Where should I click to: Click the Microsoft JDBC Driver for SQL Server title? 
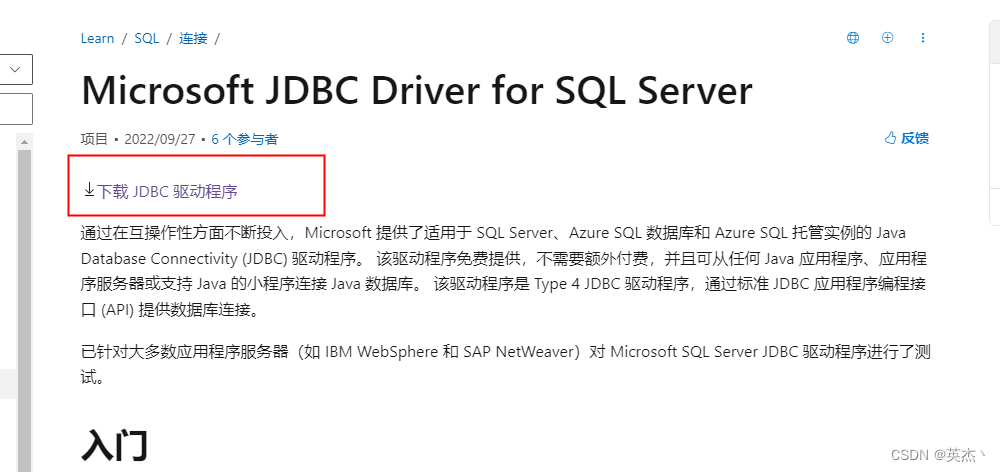click(417, 91)
